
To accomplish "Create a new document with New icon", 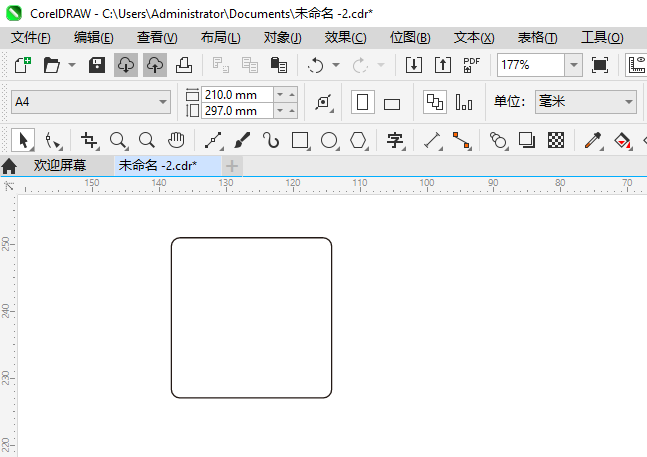I will 23,65.
